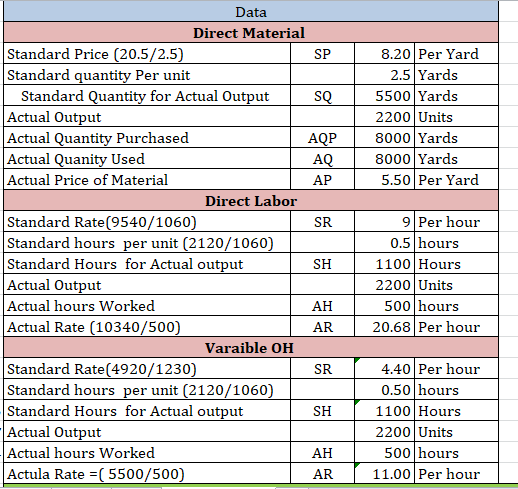Click "AR" in the 10340/500 row

(322, 327)
